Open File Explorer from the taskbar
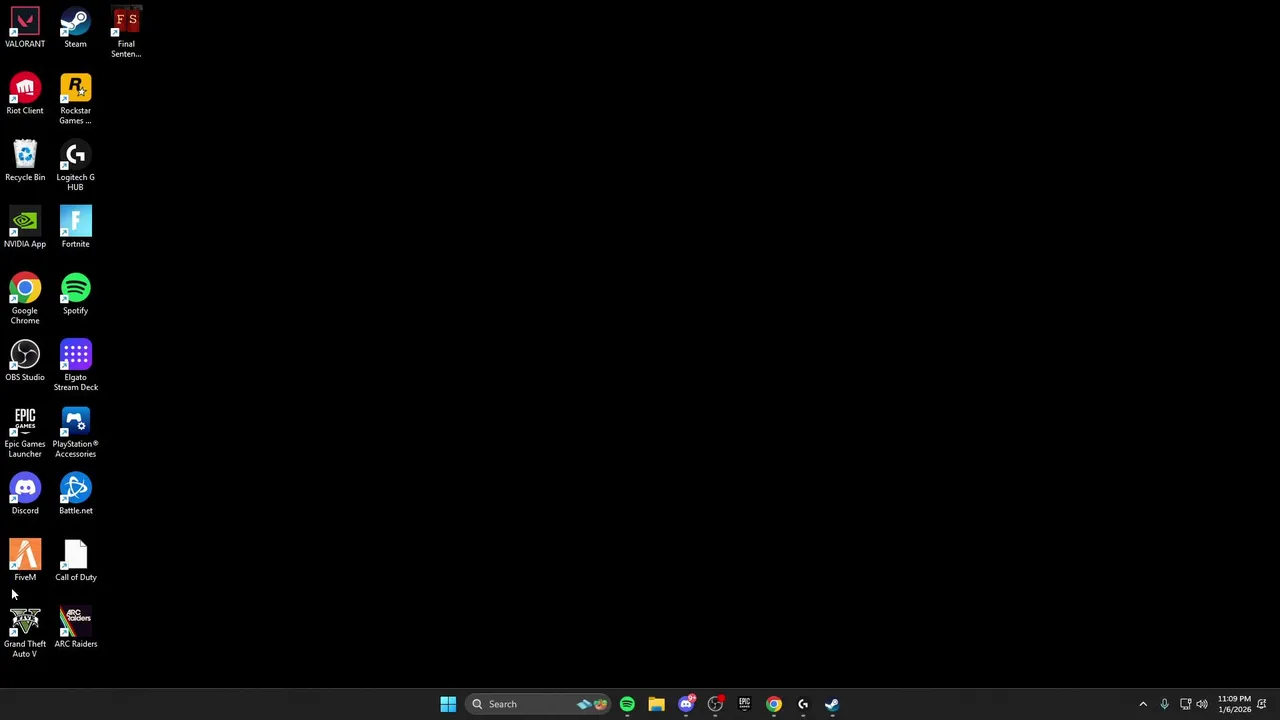The image size is (1280, 720). 656,704
